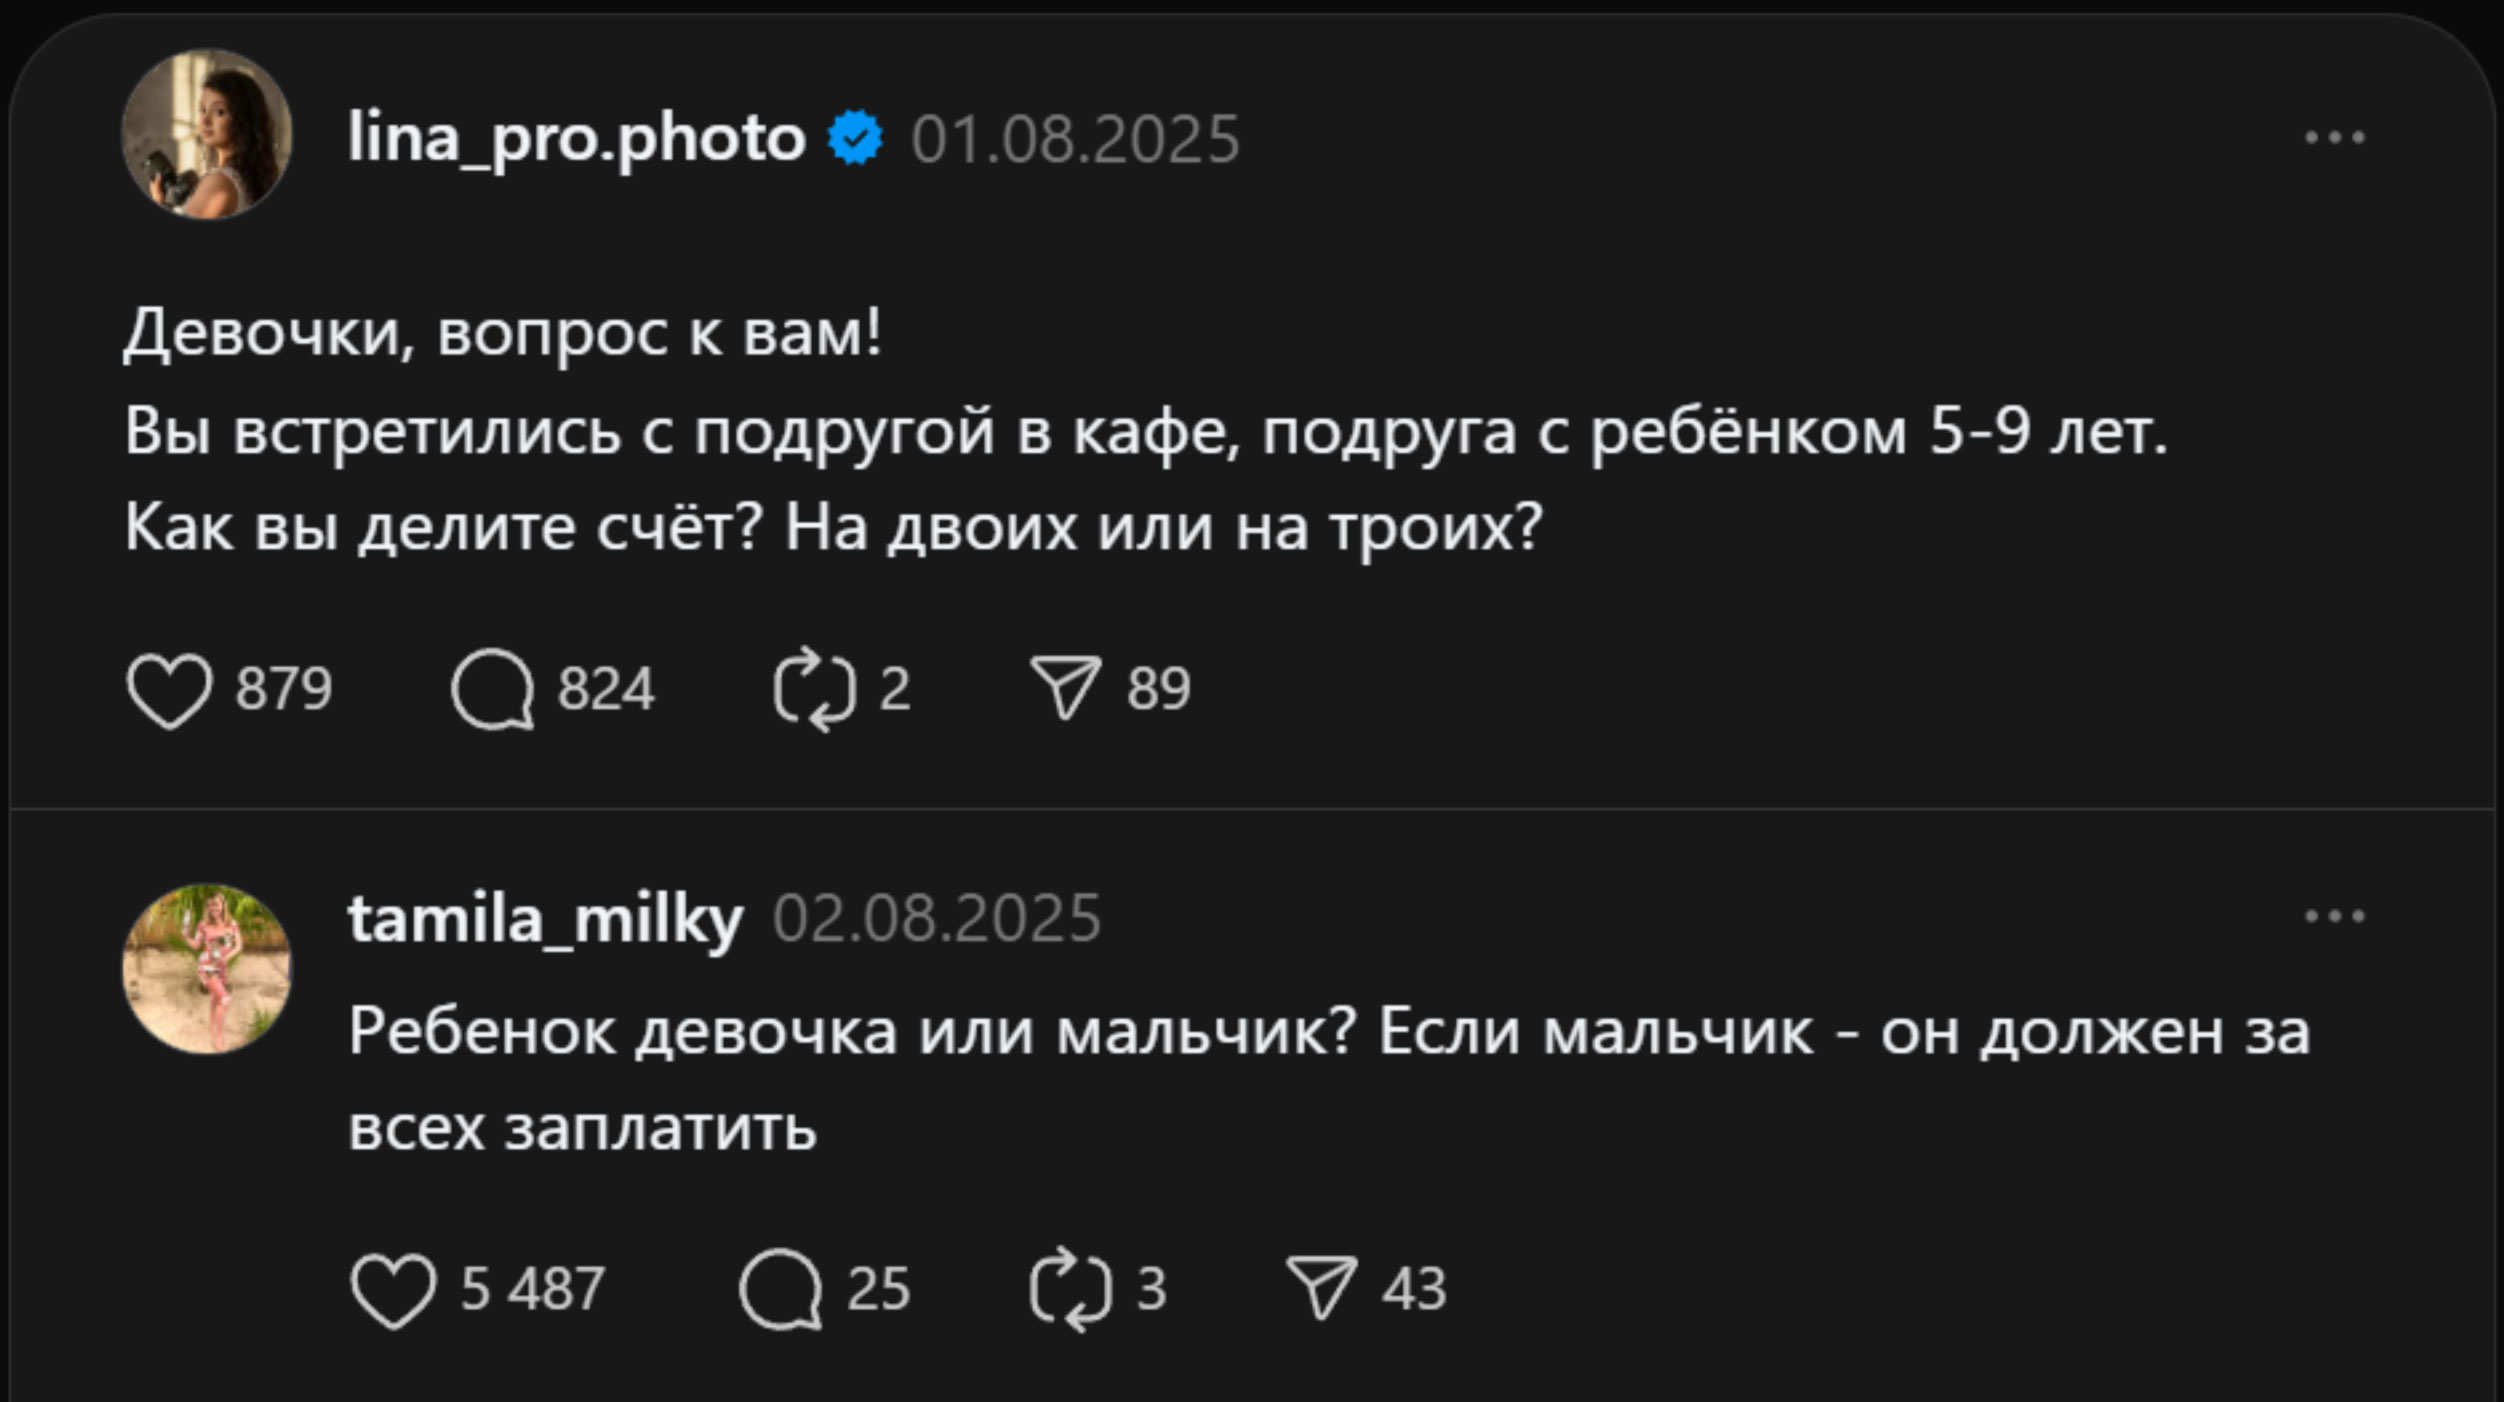Open reply dated 02.08.2025
Viewport: 2504px width, 1402px height.
pos(936,918)
